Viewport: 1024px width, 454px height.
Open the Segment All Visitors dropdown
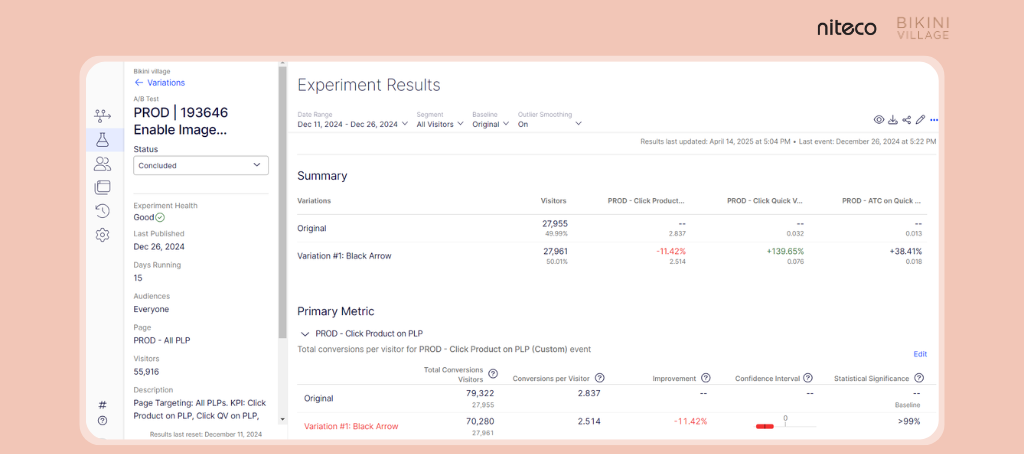tap(439, 124)
